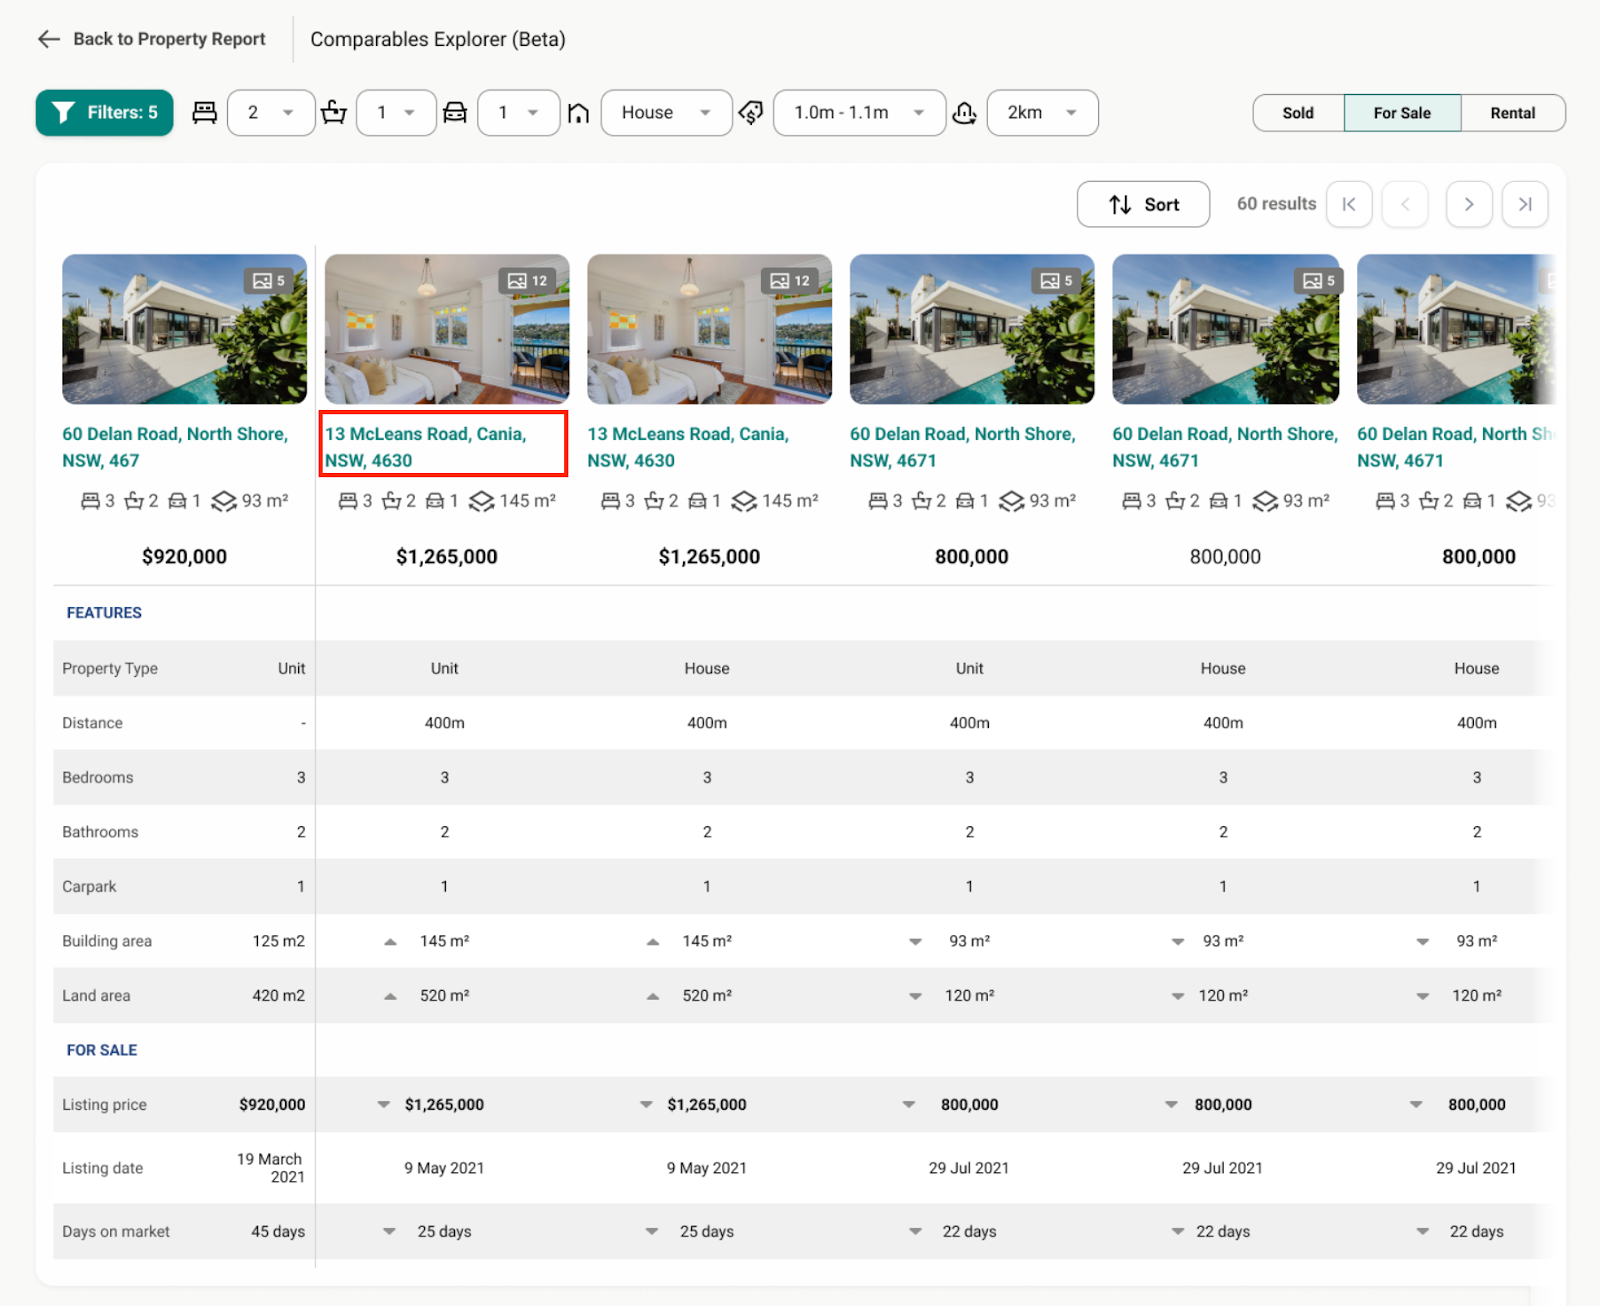Open the Filters: 5 panel

click(x=104, y=113)
